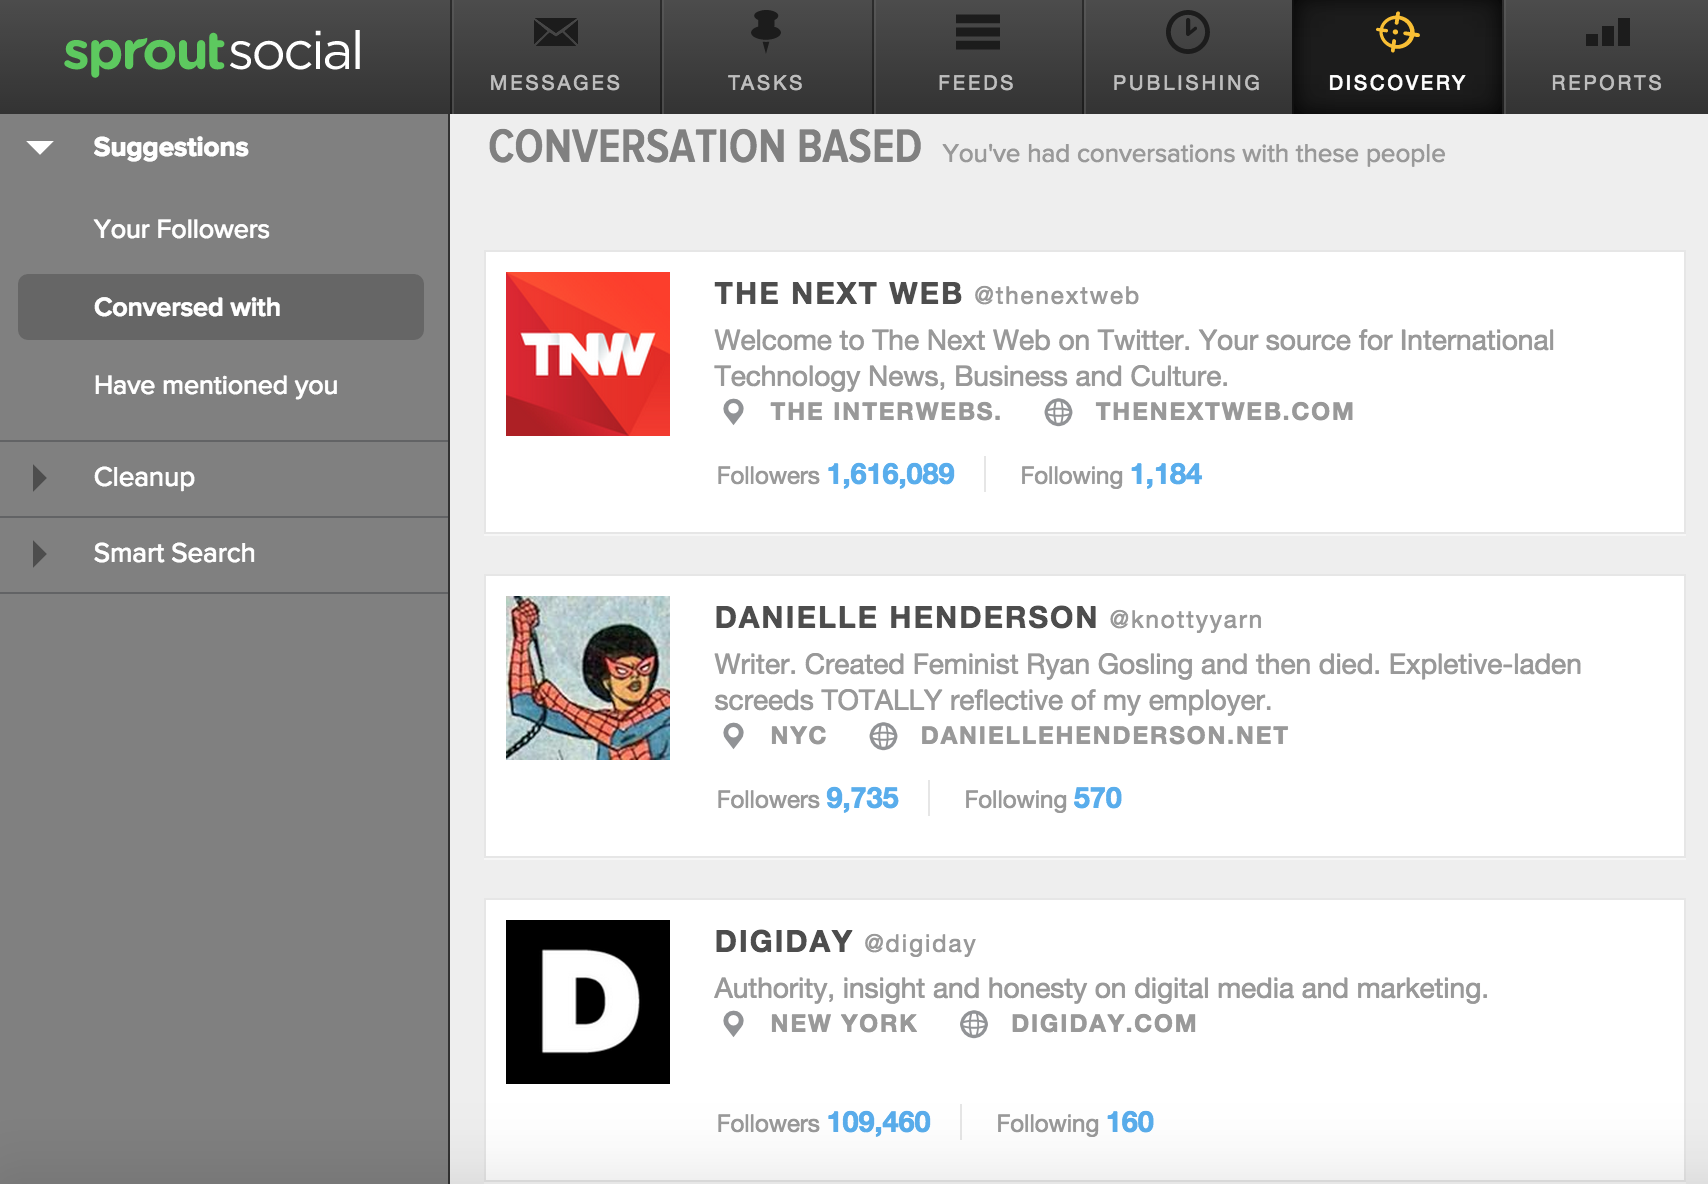Click the Reports bar chart icon

1607,32
